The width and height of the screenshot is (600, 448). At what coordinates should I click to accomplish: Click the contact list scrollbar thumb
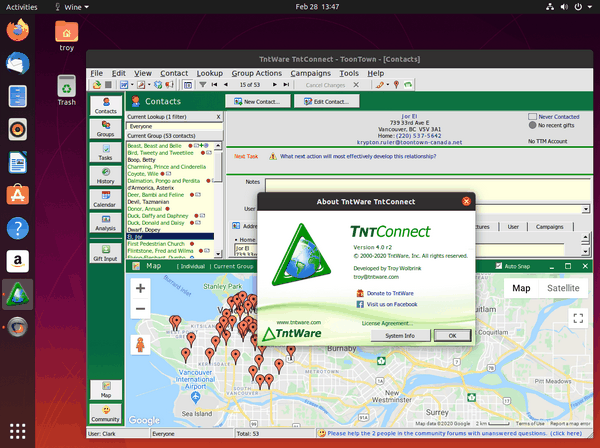click(218, 165)
